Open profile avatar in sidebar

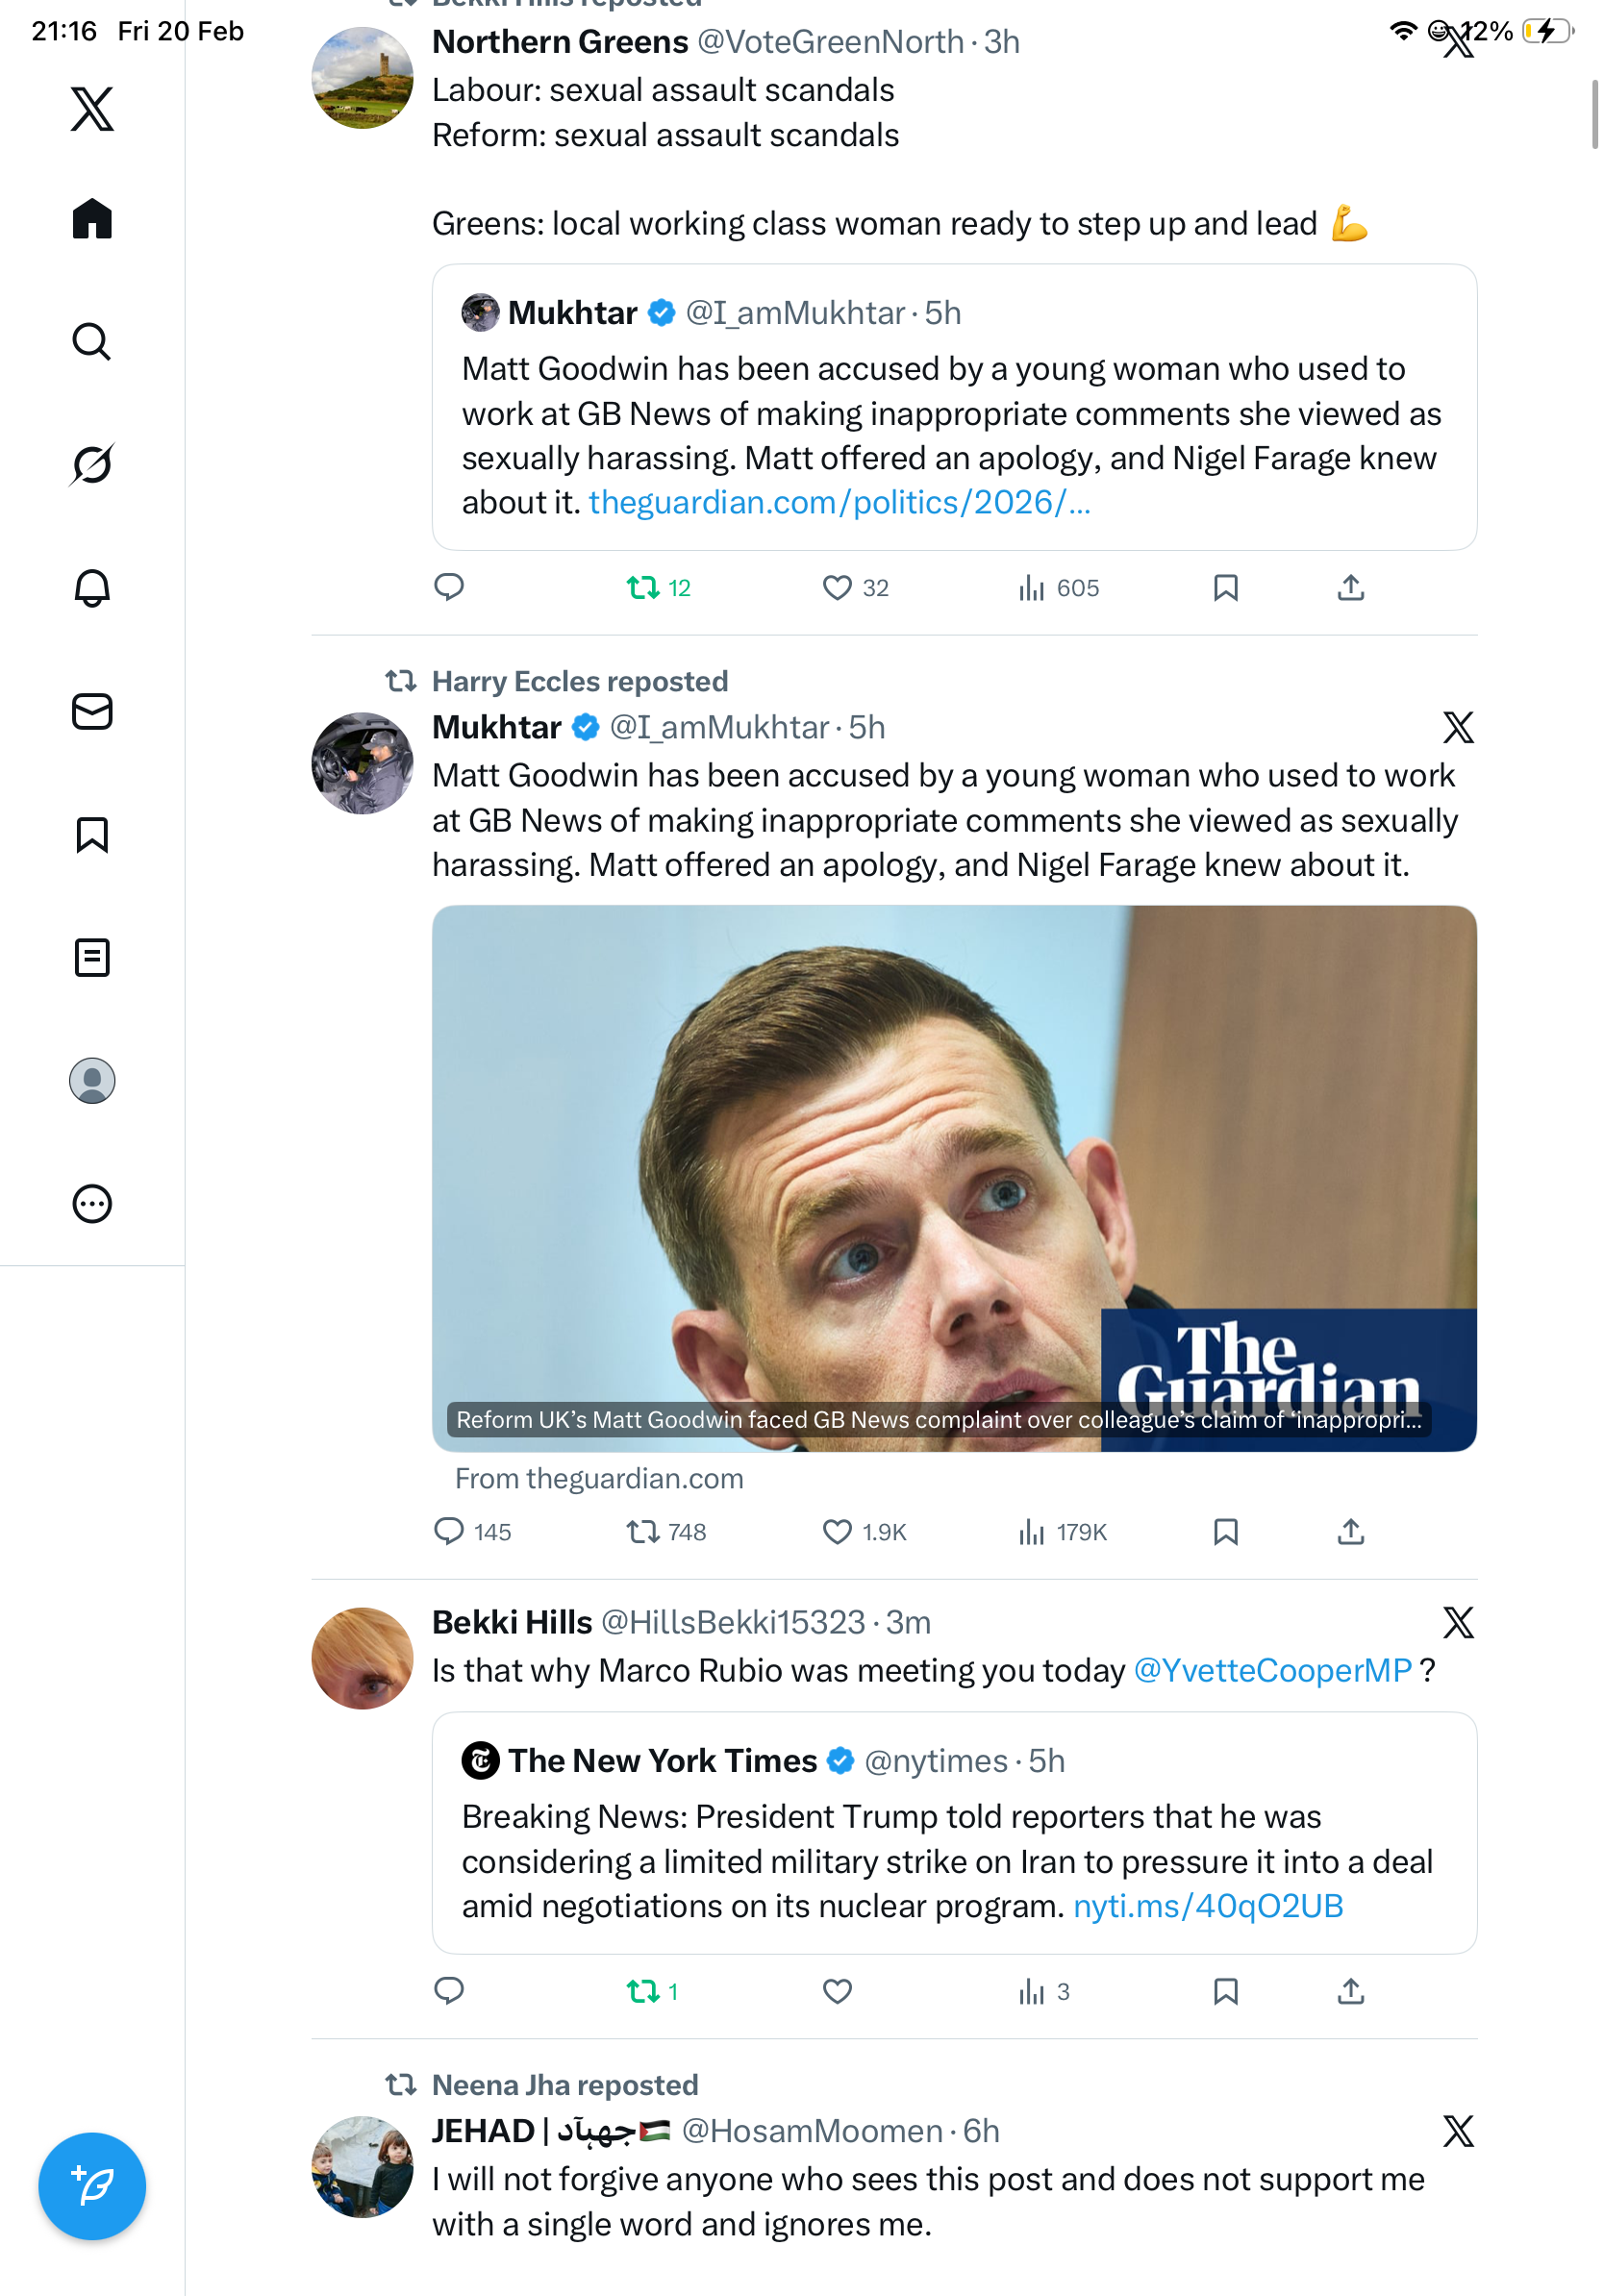[92, 1080]
